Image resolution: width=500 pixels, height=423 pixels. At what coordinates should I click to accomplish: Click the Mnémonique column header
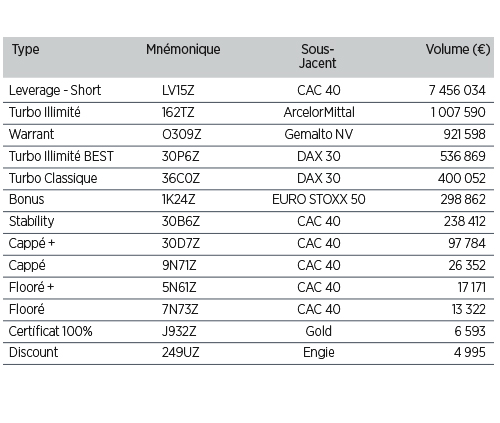coord(183,49)
